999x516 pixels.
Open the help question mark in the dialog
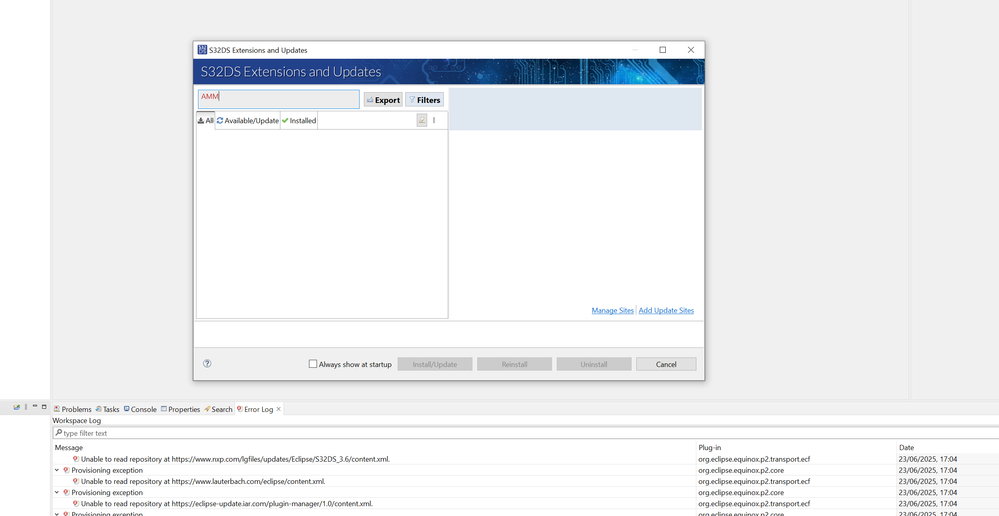[207, 364]
